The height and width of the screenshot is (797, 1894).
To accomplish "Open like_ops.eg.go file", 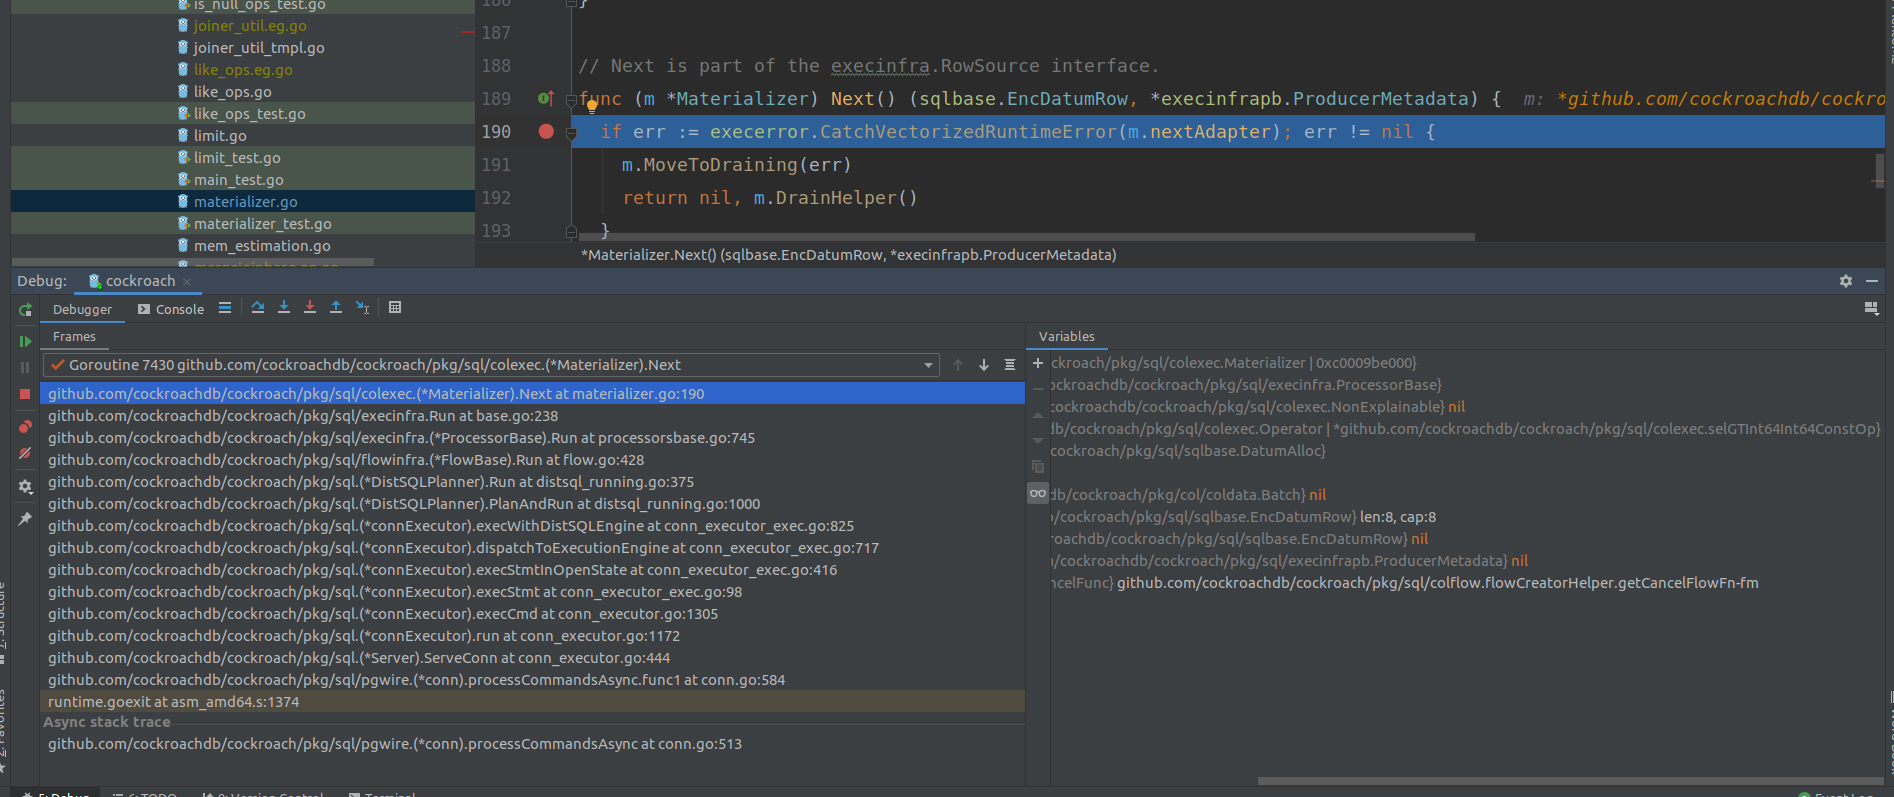I will [x=243, y=70].
